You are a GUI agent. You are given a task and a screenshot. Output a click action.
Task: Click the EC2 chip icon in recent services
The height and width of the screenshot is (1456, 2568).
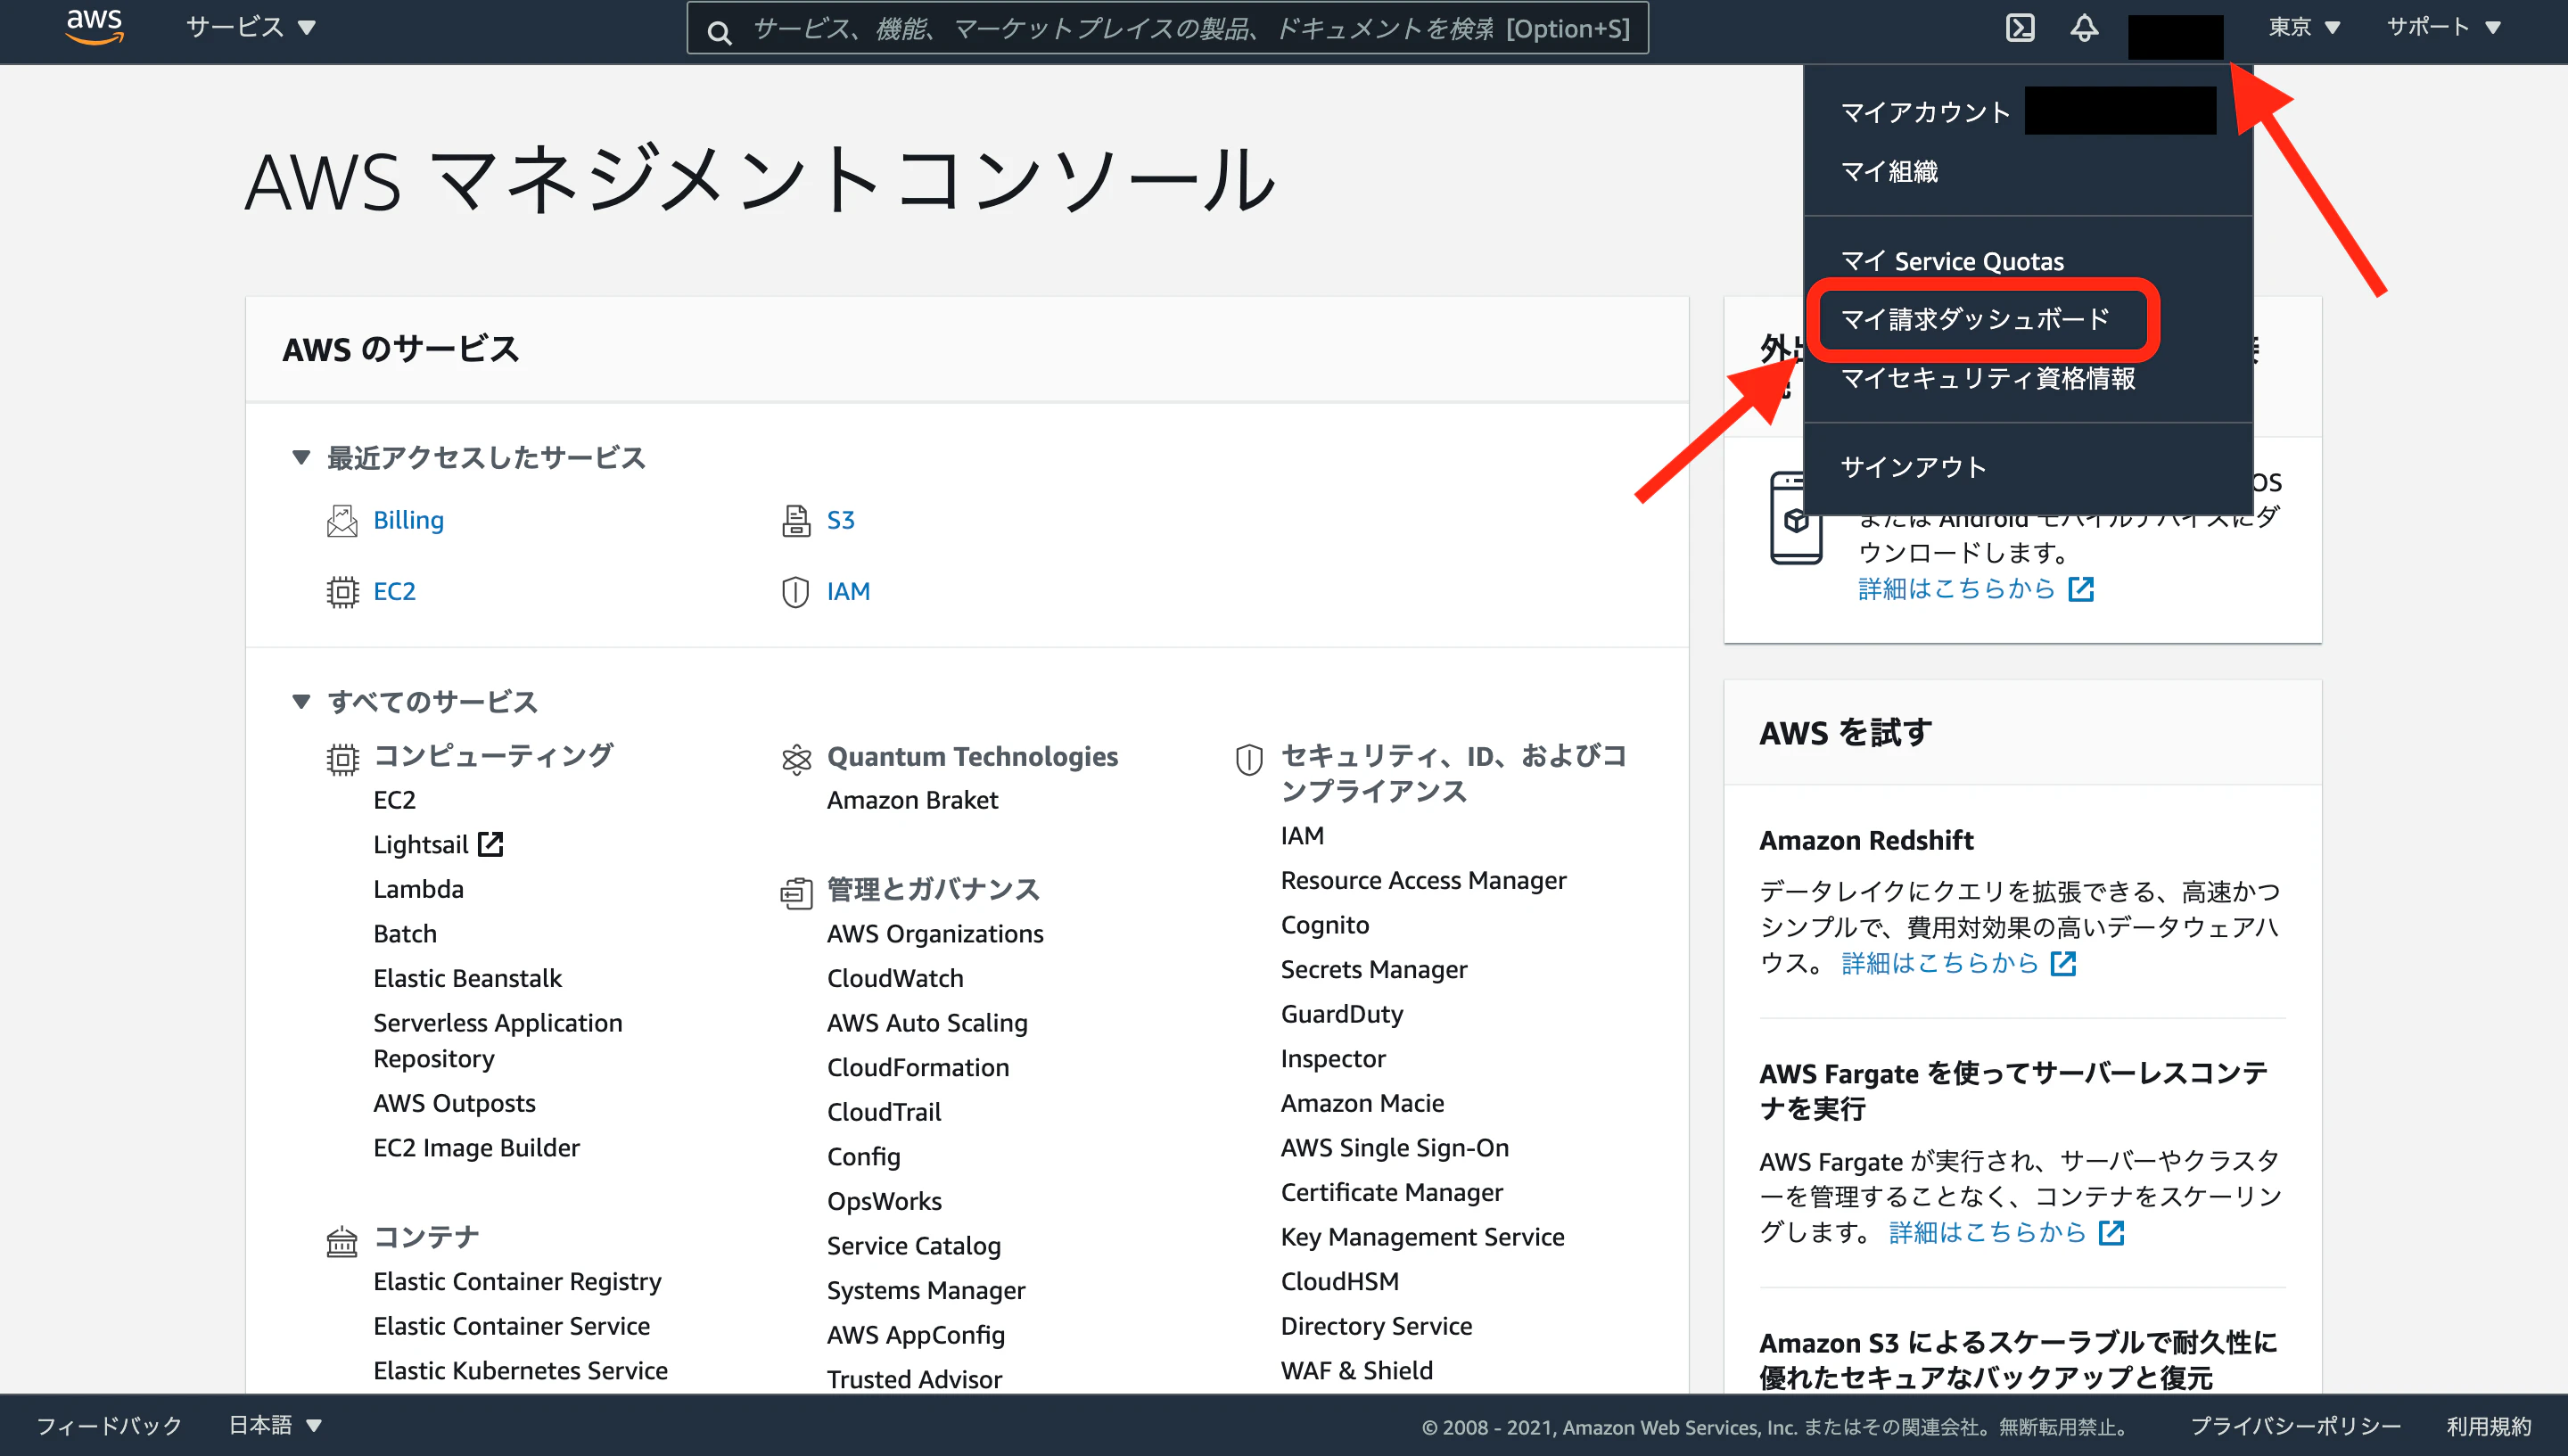[342, 592]
